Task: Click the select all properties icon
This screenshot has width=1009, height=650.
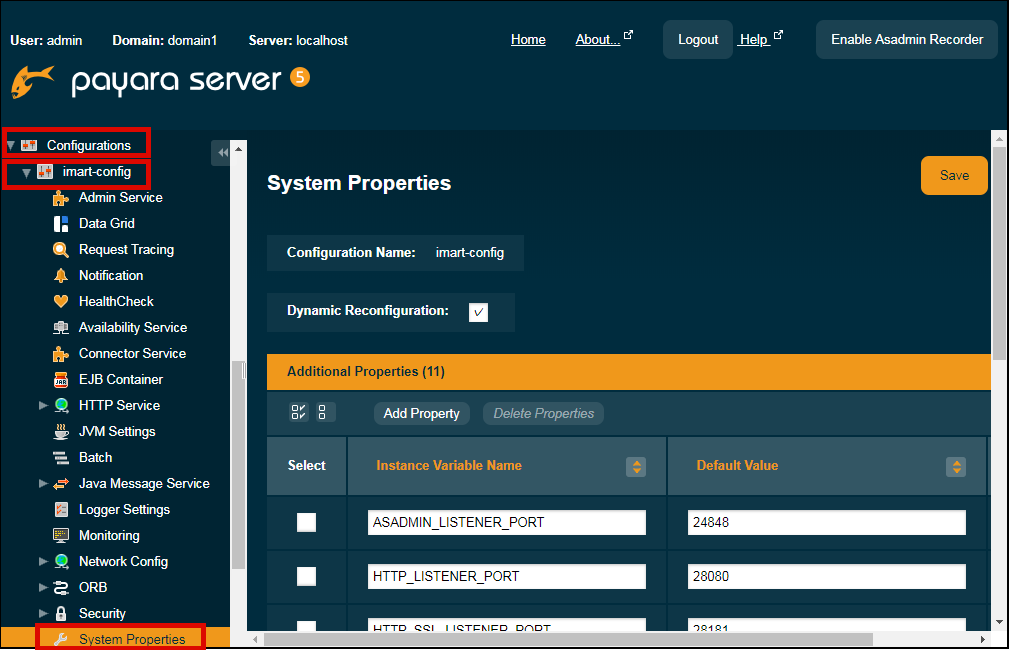Action: point(299,413)
